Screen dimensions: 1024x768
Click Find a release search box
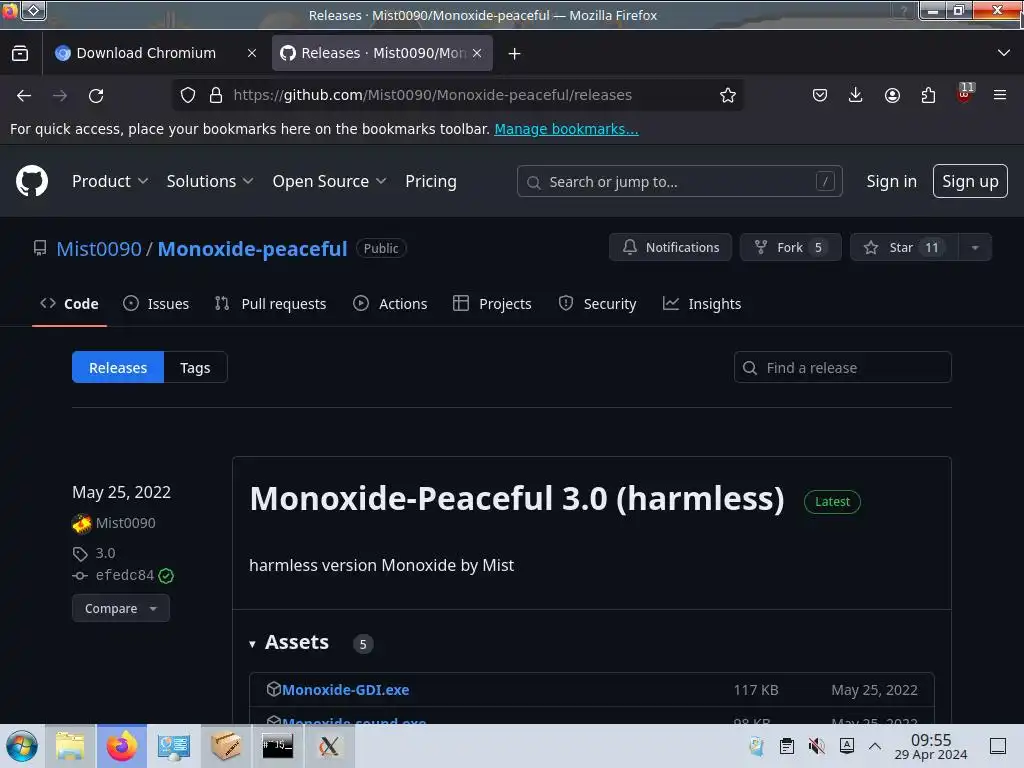coord(842,368)
